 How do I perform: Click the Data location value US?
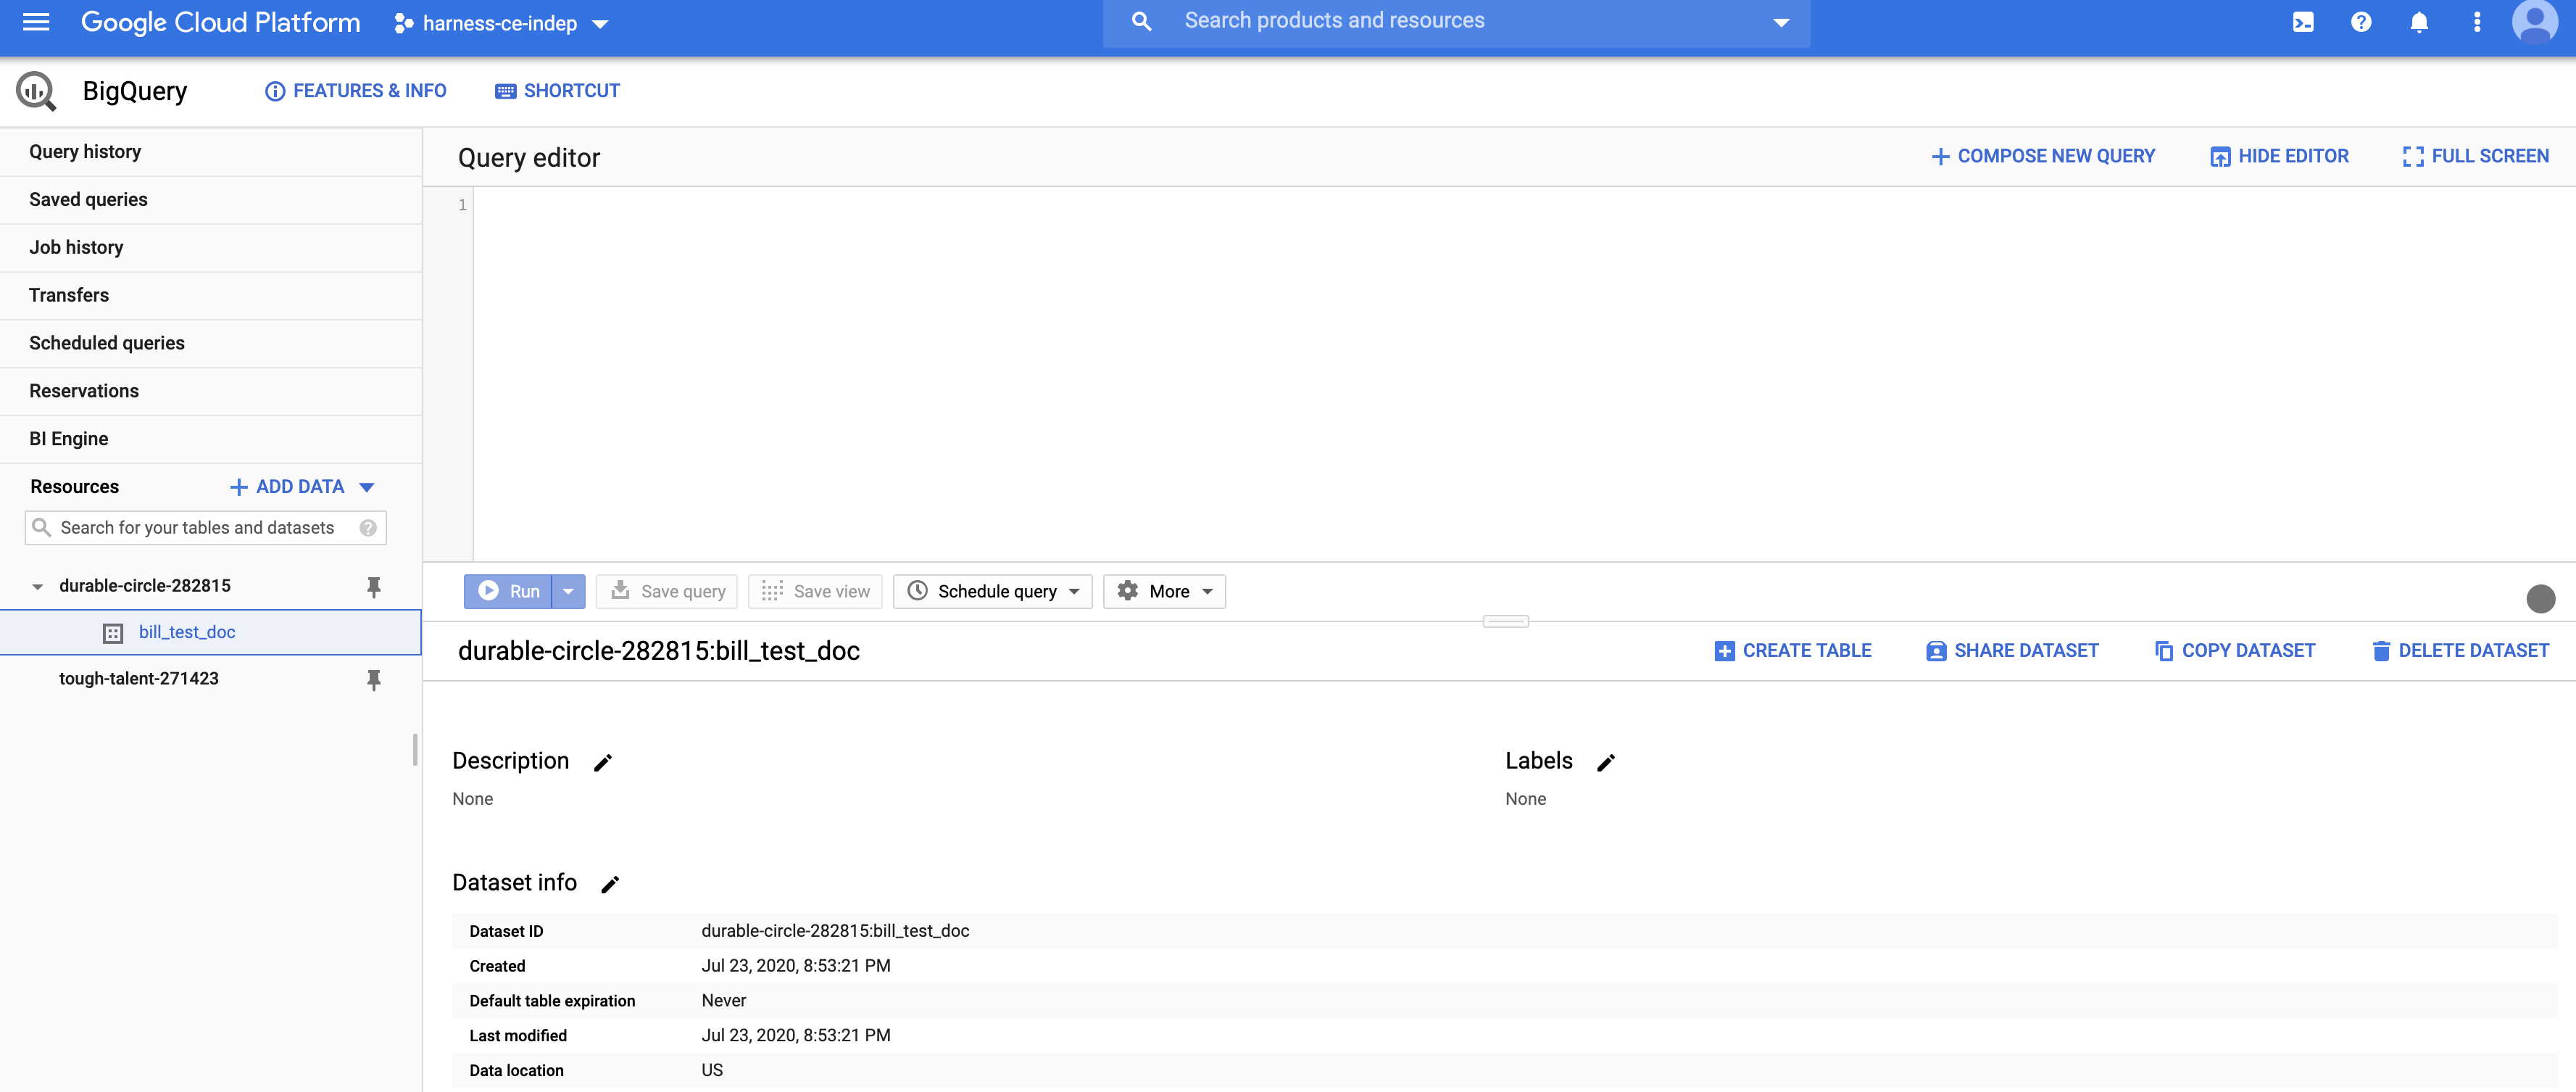coord(712,1070)
